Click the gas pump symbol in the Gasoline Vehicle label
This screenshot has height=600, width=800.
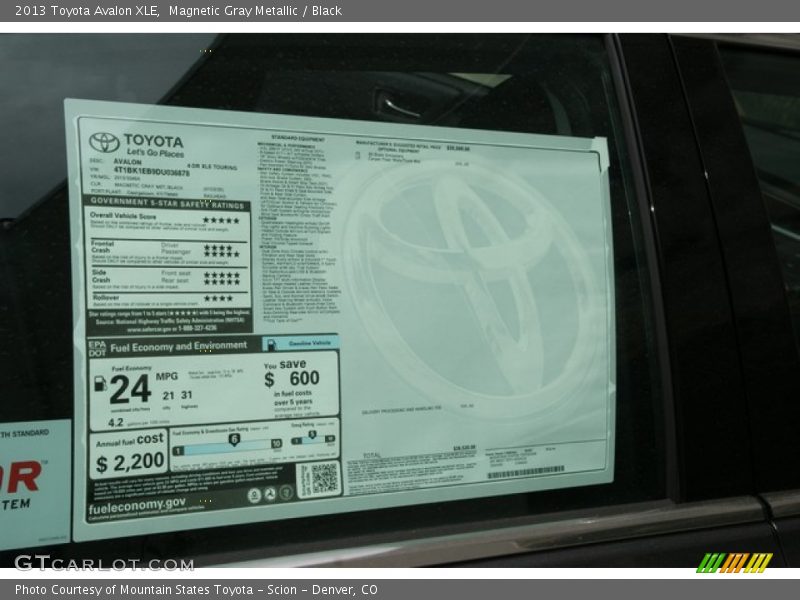click(272, 344)
